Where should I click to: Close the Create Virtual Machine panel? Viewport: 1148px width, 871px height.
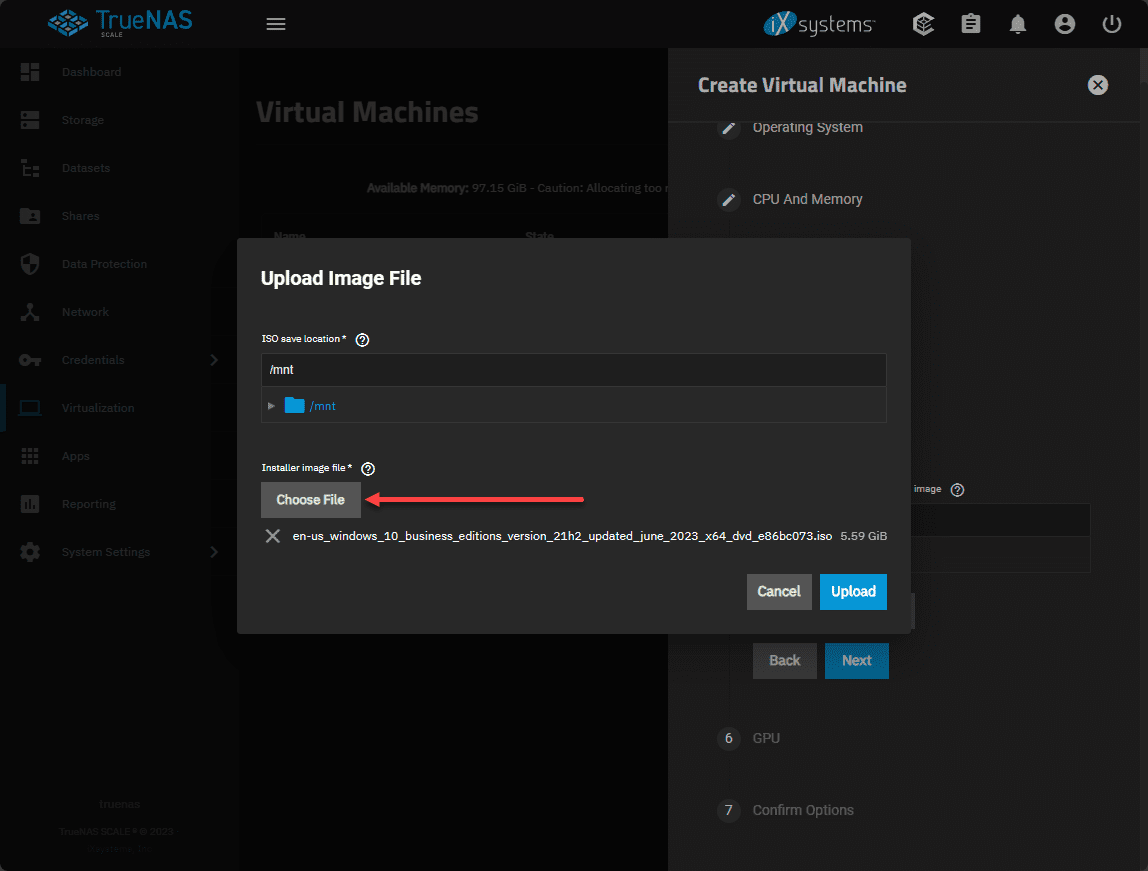click(x=1098, y=85)
